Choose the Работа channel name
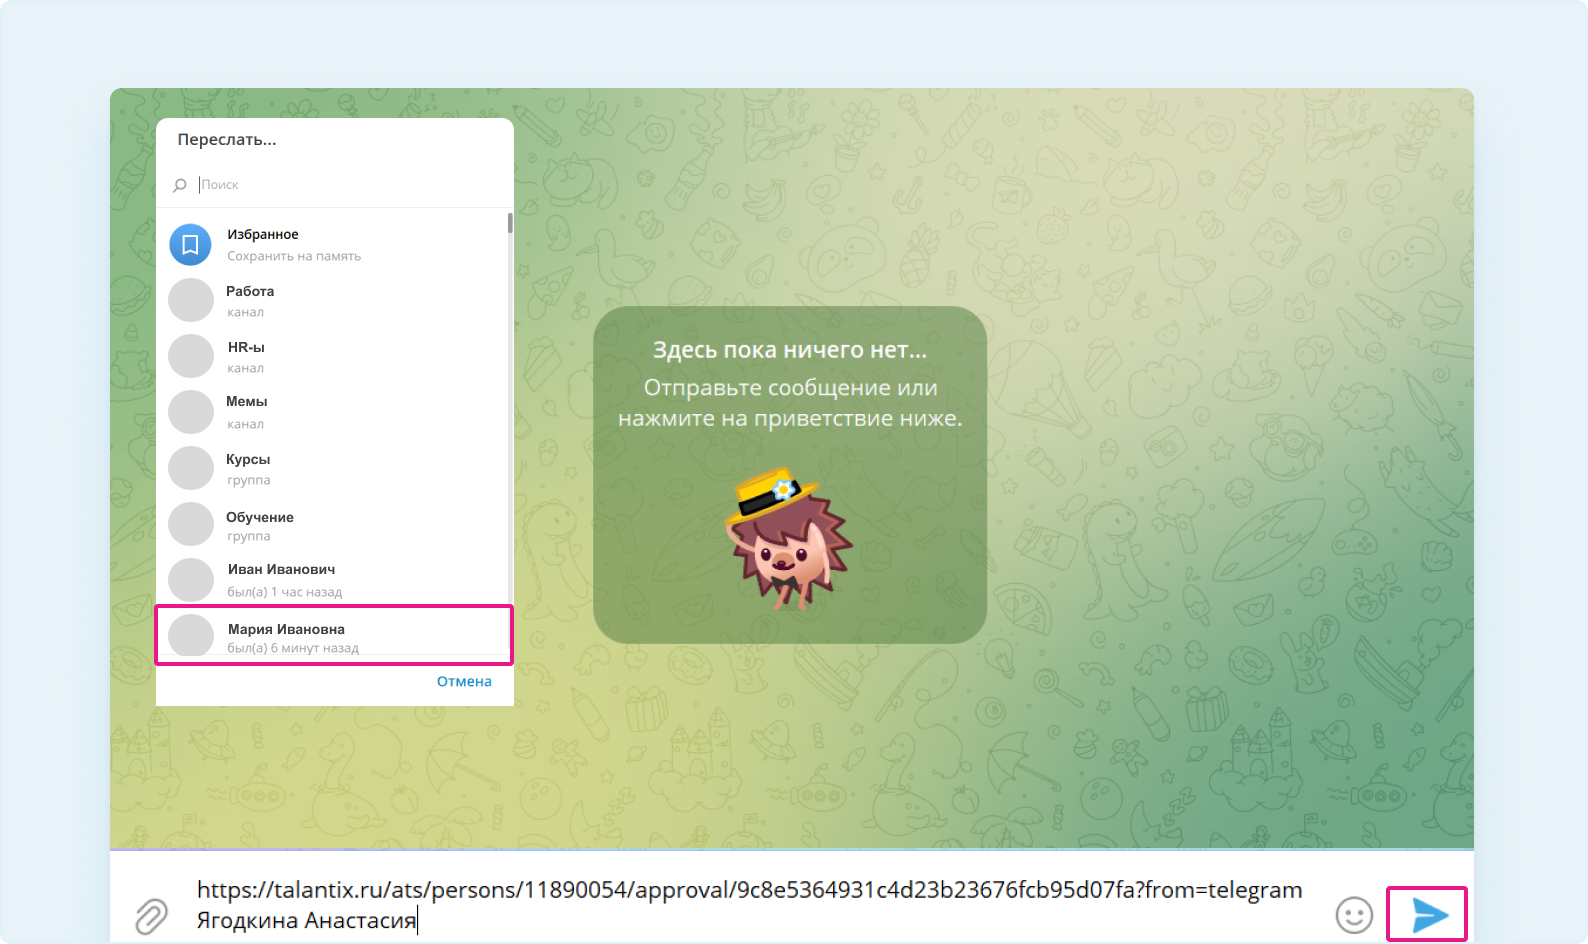The height and width of the screenshot is (944, 1588). [250, 291]
